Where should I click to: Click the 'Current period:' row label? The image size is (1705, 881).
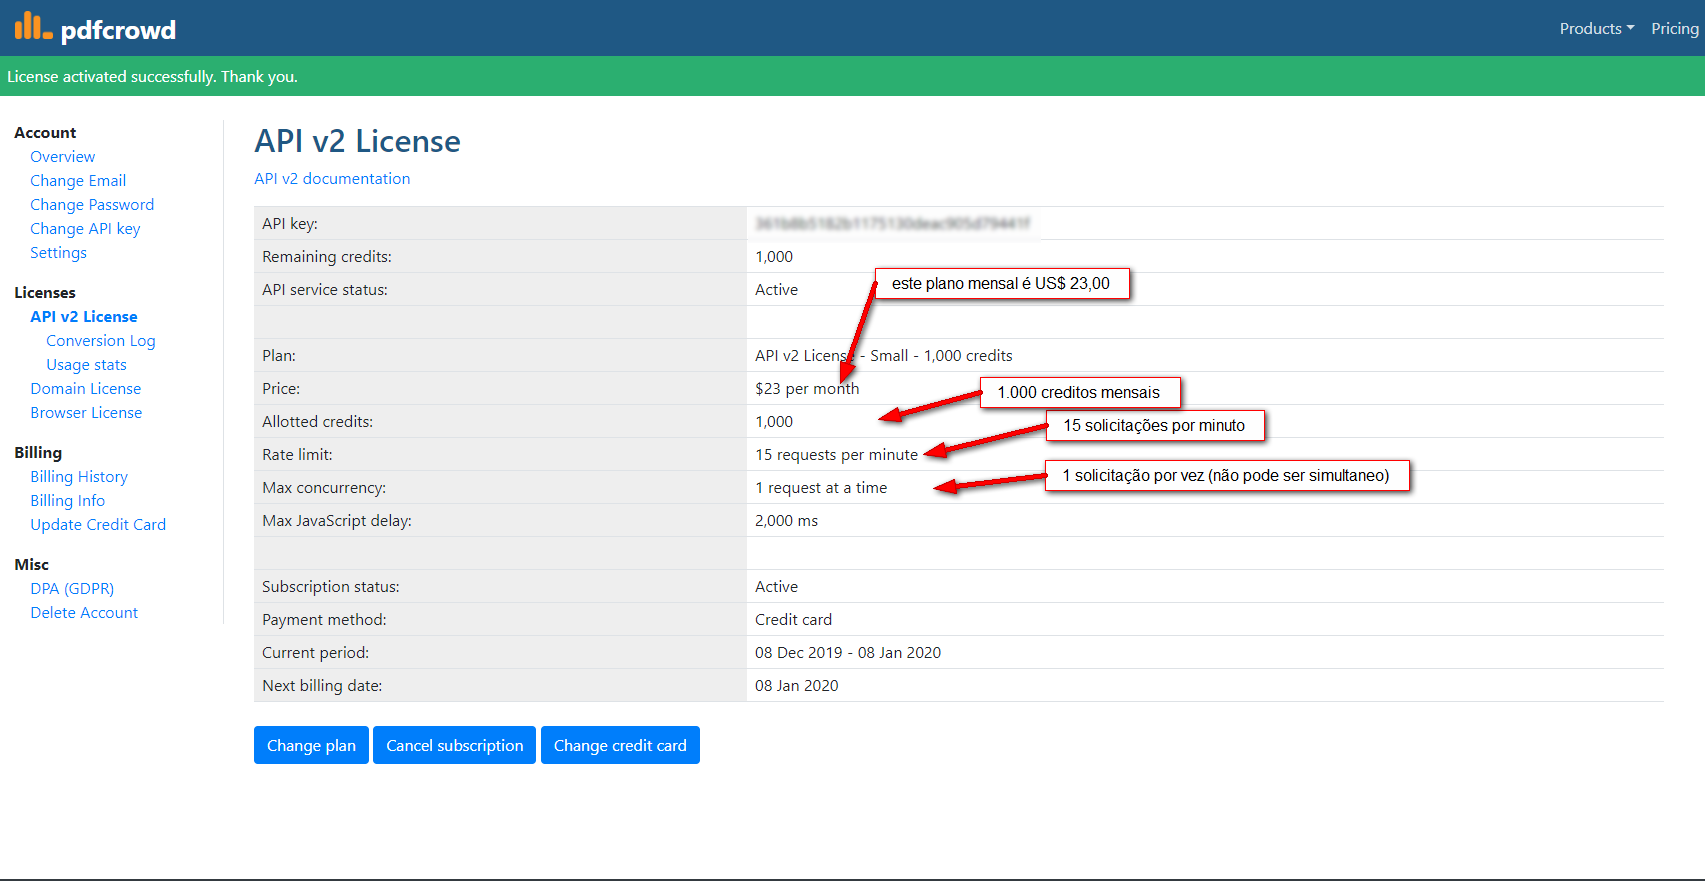click(x=315, y=653)
